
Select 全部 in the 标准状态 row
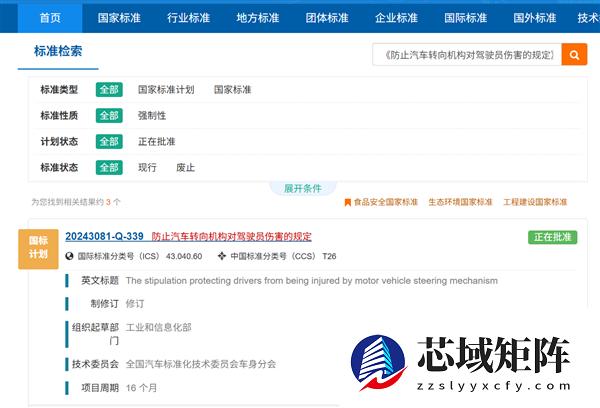(x=109, y=168)
